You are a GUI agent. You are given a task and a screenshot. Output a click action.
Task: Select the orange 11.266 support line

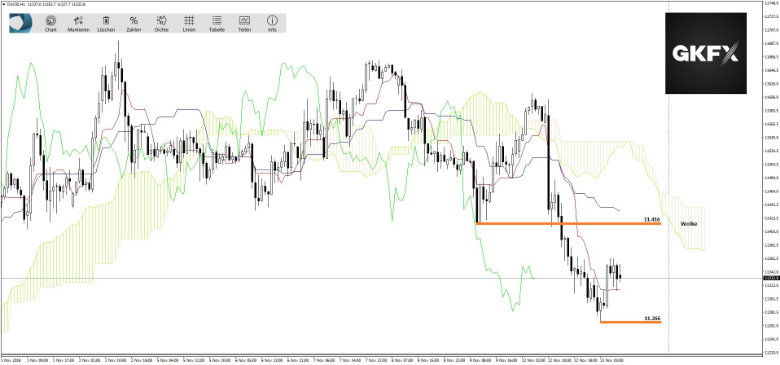[x=631, y=322]
